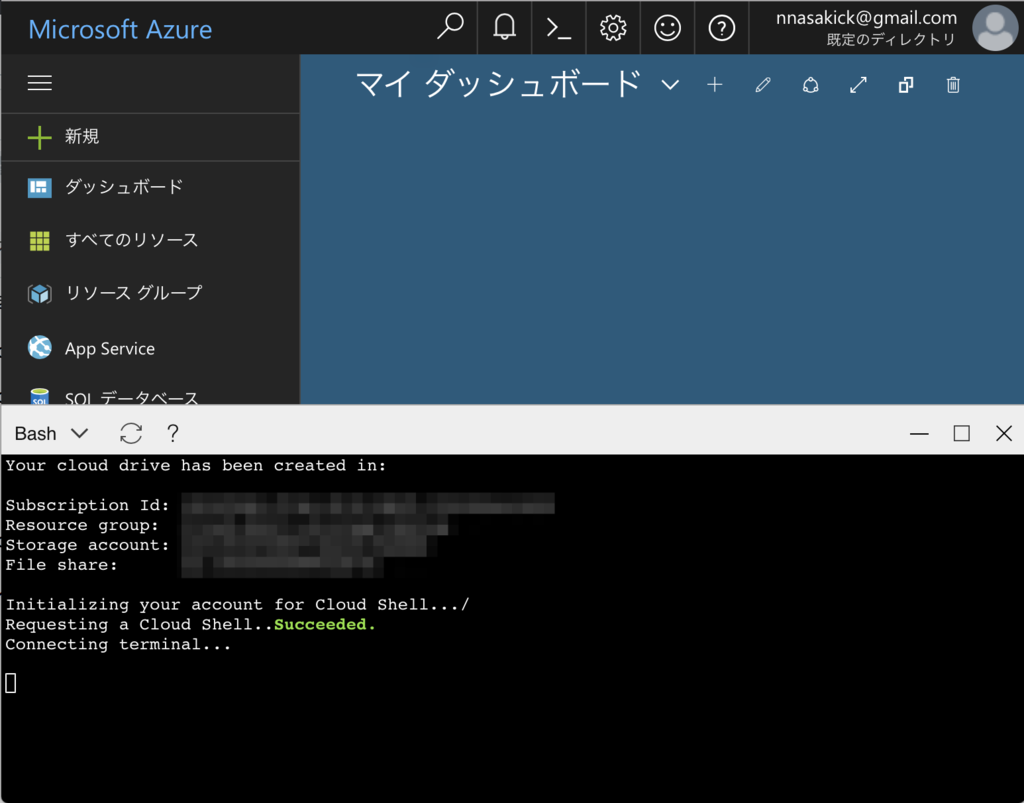Open すべてのリソース in sidebar
1024x803 pixels.
pos(150,240)
